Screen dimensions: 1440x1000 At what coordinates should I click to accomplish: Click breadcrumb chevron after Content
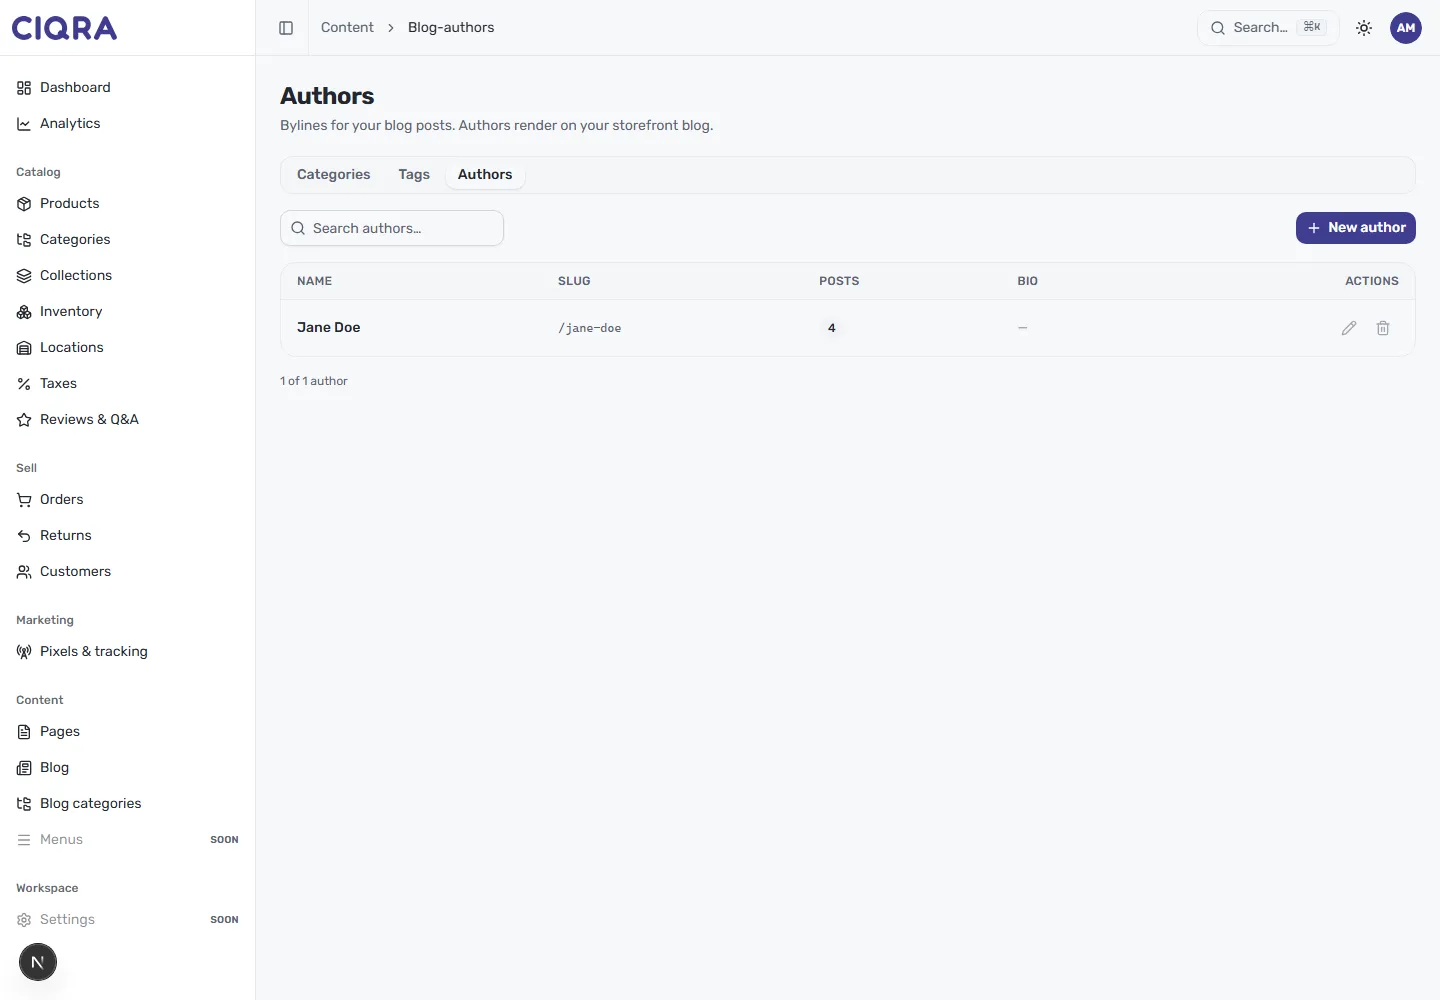[x=391, y=28]
